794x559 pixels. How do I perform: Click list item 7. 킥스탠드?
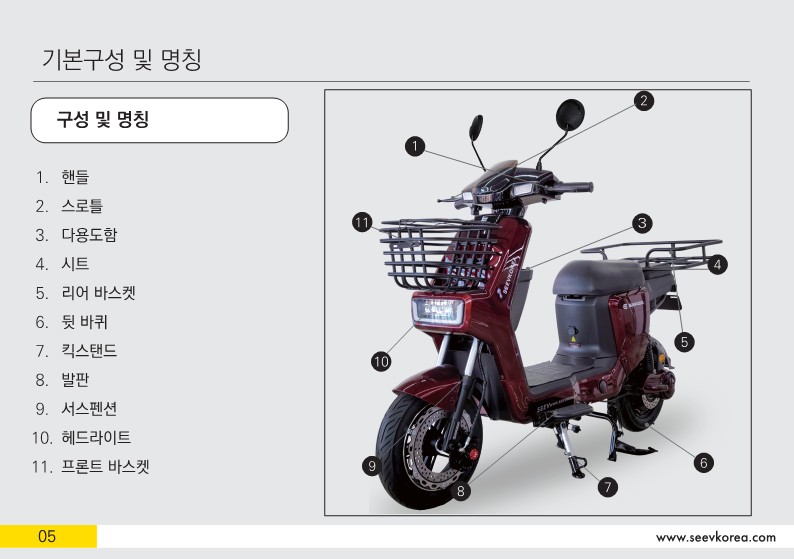click(x=76, y=350)
